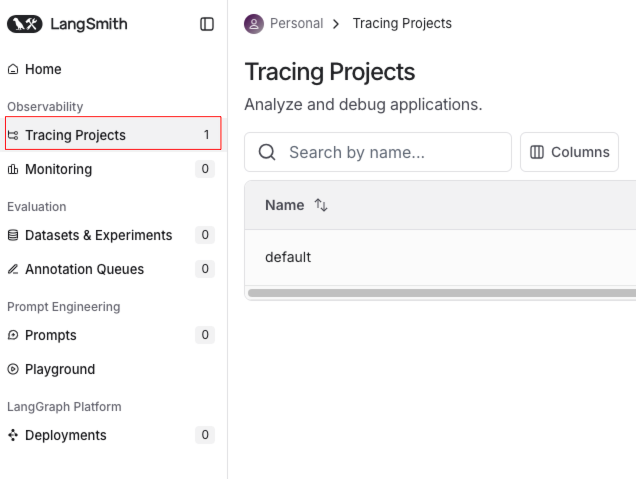Viewport: 636px width, 479px height.
Task: Collapse the sidebar with the panel toggle icon
Action: (207, 24)
